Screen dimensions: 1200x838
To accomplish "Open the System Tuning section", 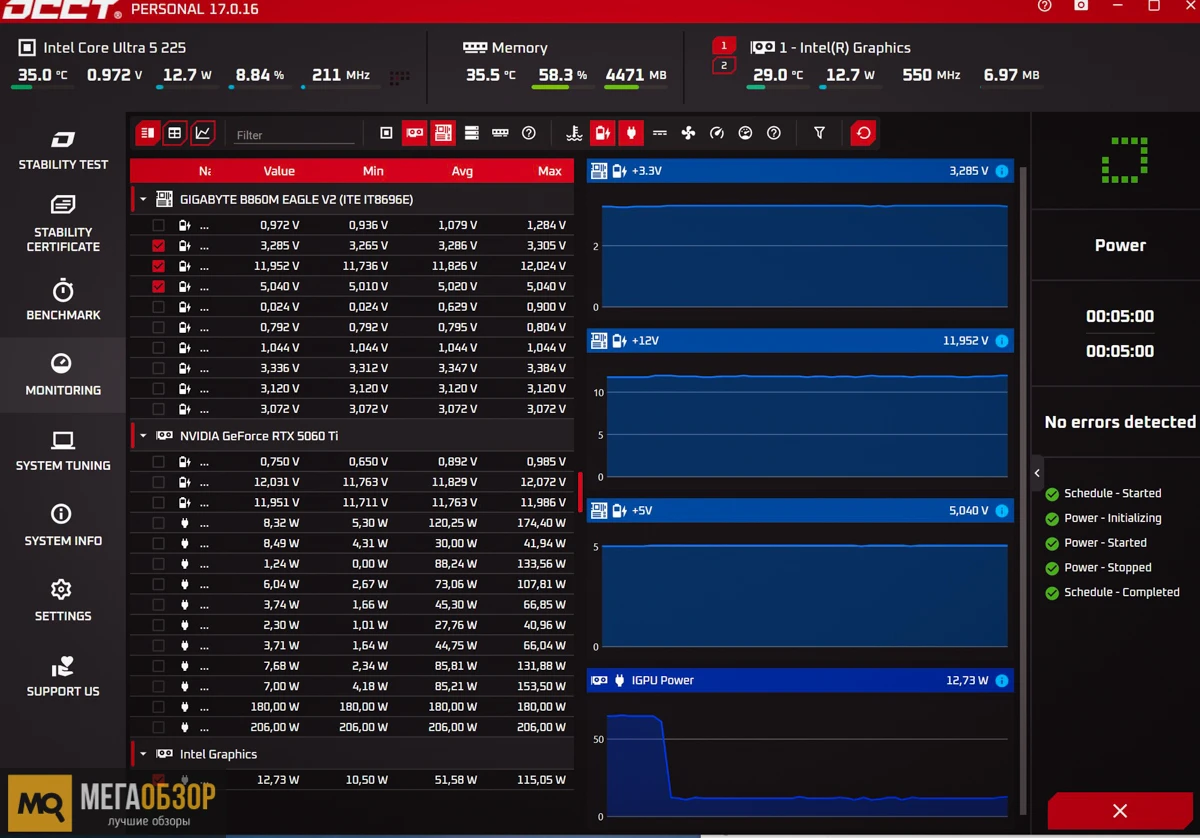I will tap(63, 451).
